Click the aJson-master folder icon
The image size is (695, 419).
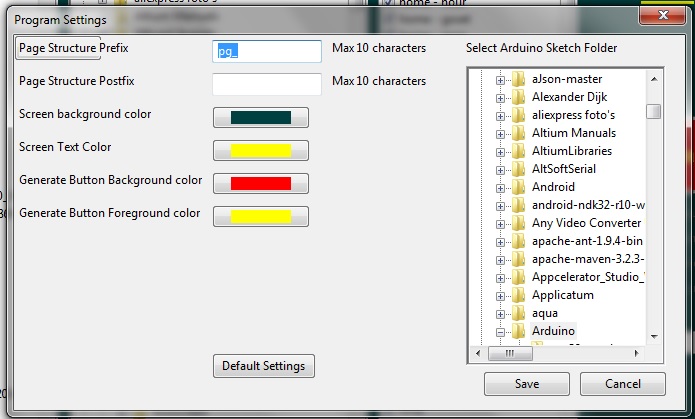[518, 79]
